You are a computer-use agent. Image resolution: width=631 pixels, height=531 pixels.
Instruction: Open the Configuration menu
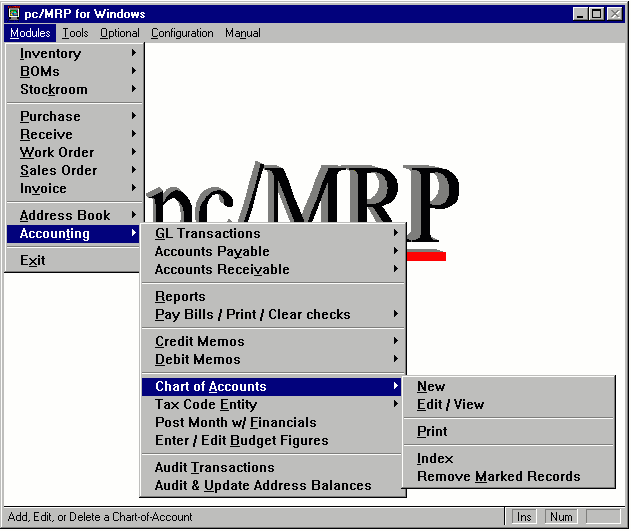(x=182, y=33)
